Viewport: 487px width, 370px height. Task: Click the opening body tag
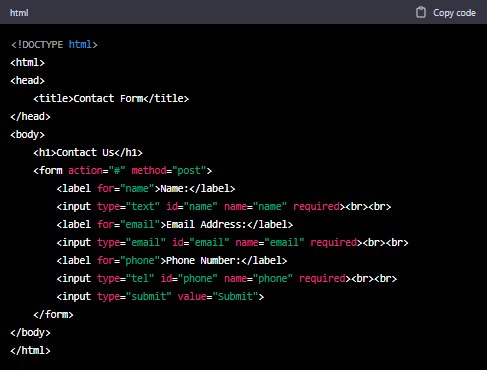click(27, 134)
